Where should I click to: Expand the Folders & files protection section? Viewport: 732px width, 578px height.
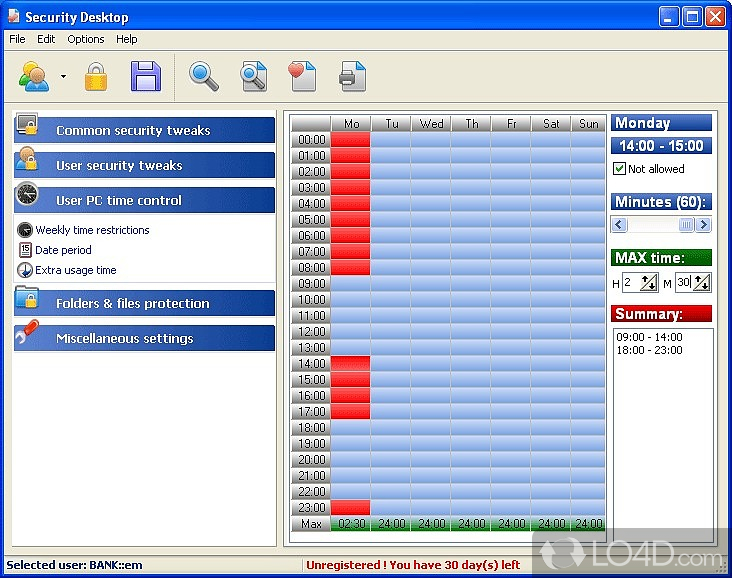[144, 303]
